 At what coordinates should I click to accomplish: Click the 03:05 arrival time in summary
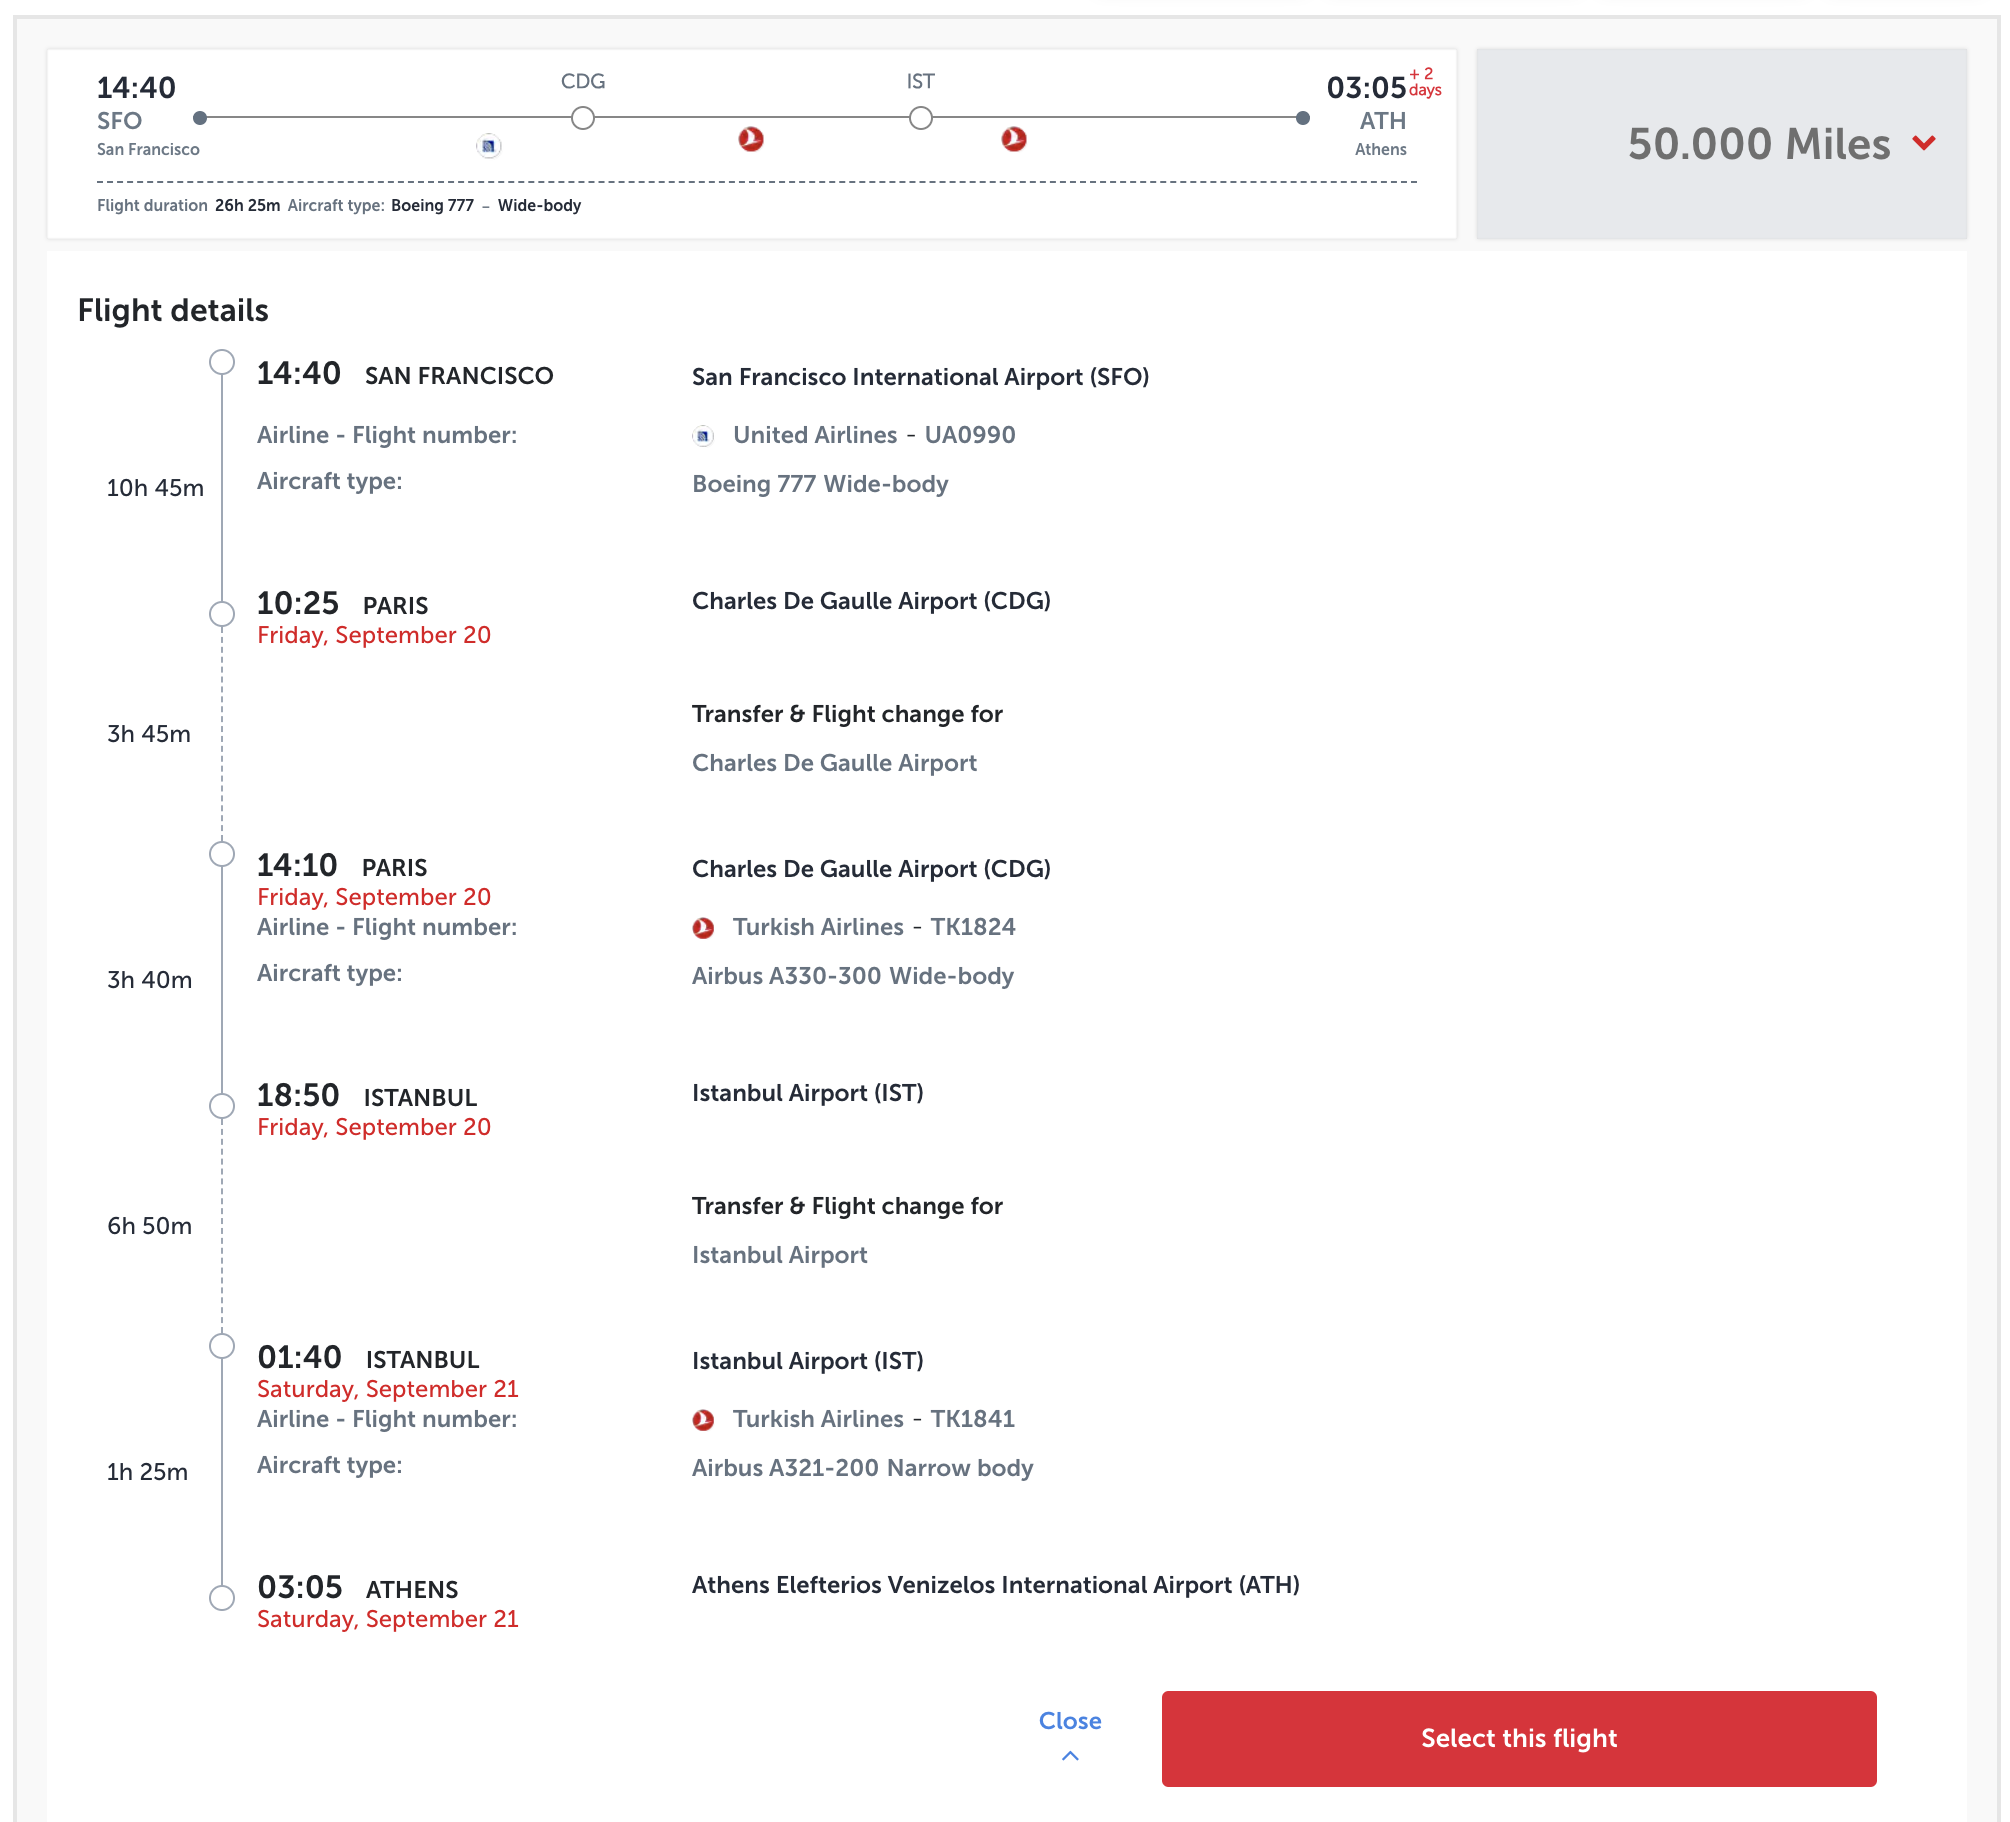pos(1366,88)
